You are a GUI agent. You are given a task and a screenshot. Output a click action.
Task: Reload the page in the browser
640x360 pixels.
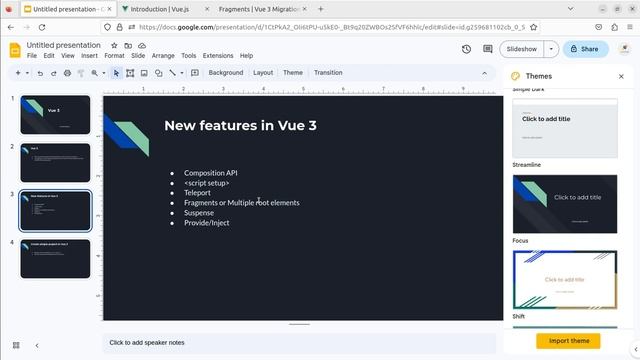(x=42, y=27)
